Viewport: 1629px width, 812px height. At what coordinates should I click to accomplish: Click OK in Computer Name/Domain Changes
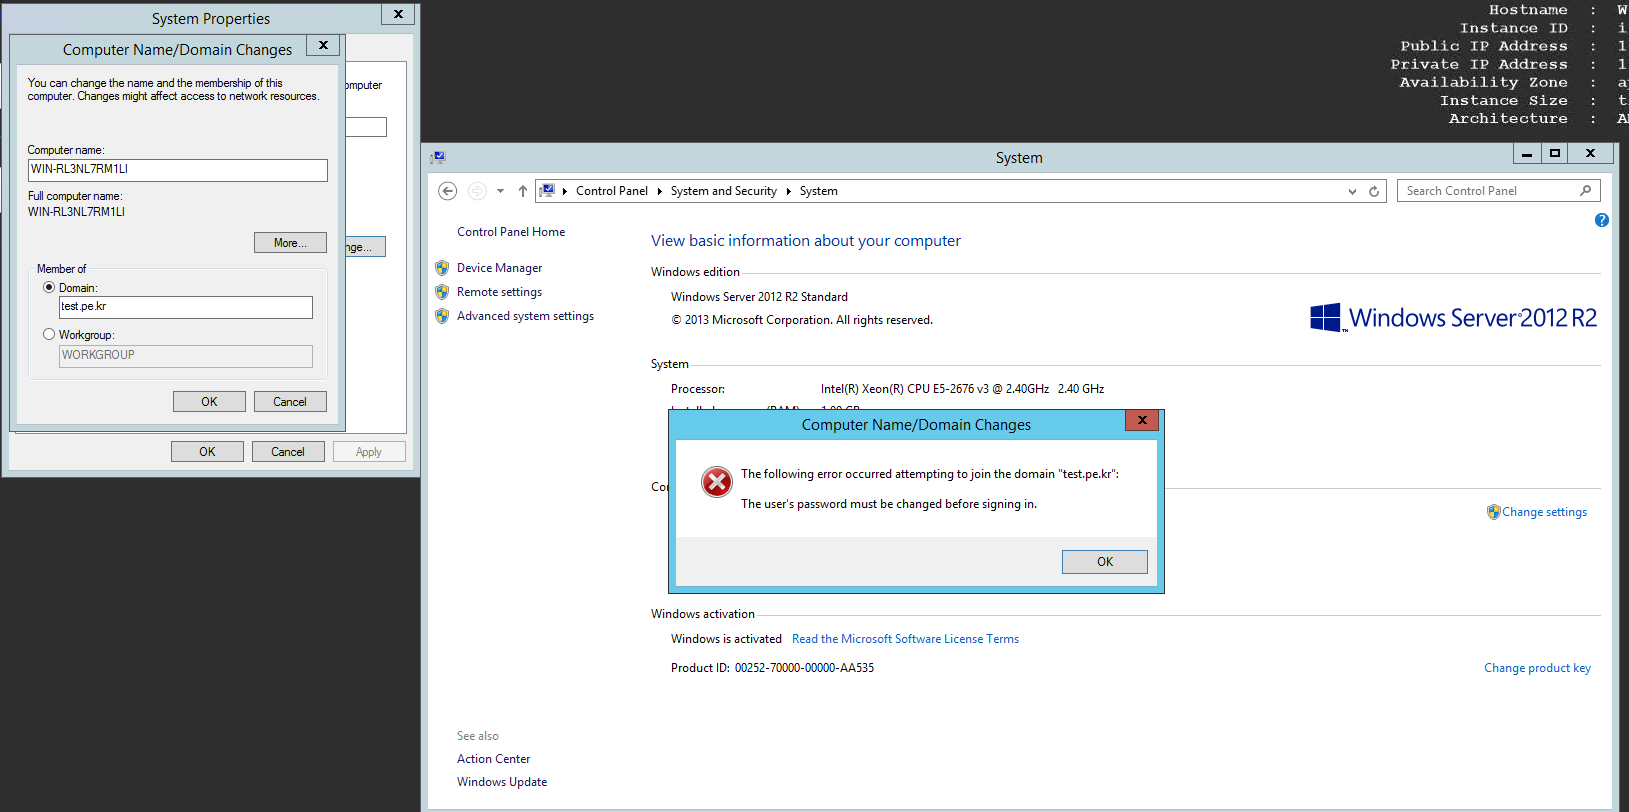tap(209, 402)
